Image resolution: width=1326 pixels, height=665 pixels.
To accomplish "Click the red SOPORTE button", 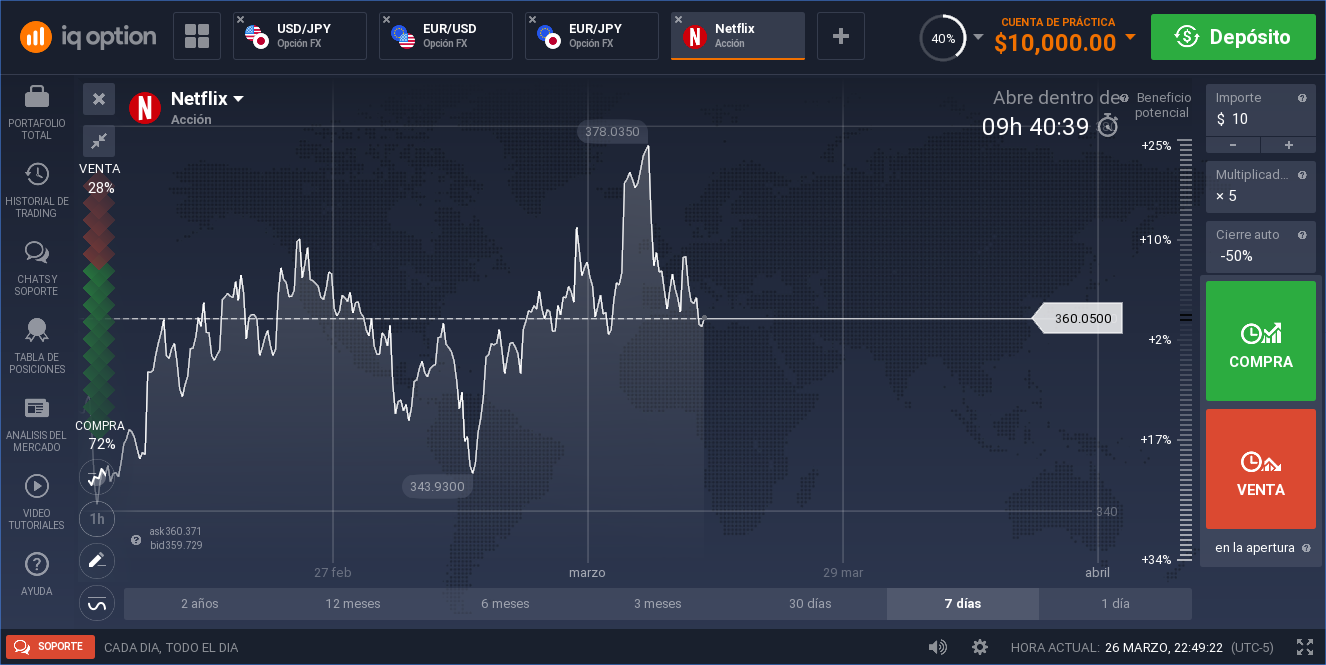I will 50,647.
